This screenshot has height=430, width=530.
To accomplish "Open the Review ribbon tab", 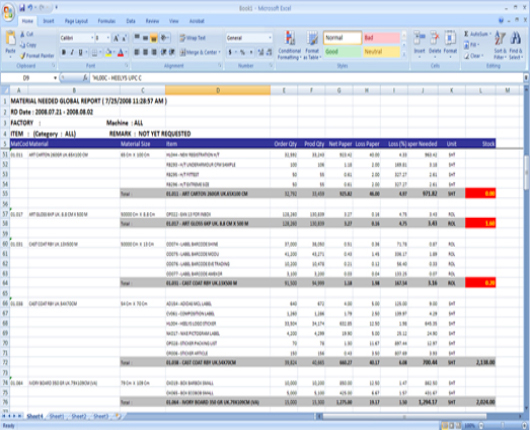I will [x=152, y=21].
